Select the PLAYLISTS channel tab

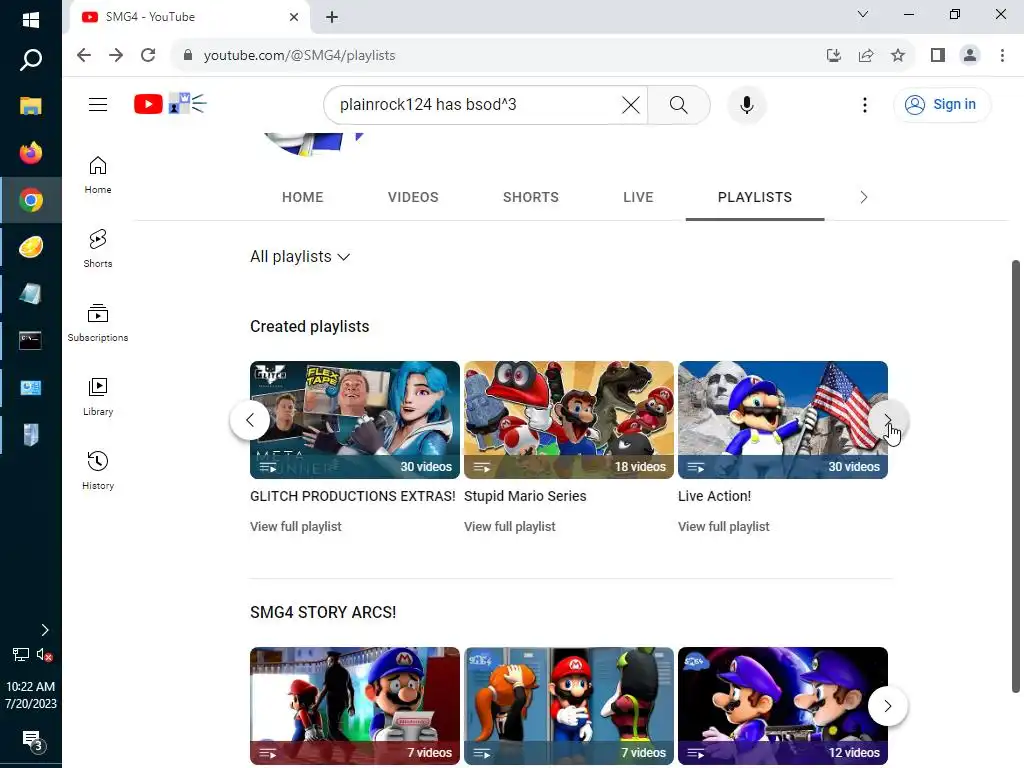pyautogui.click(x=755, y=197)
